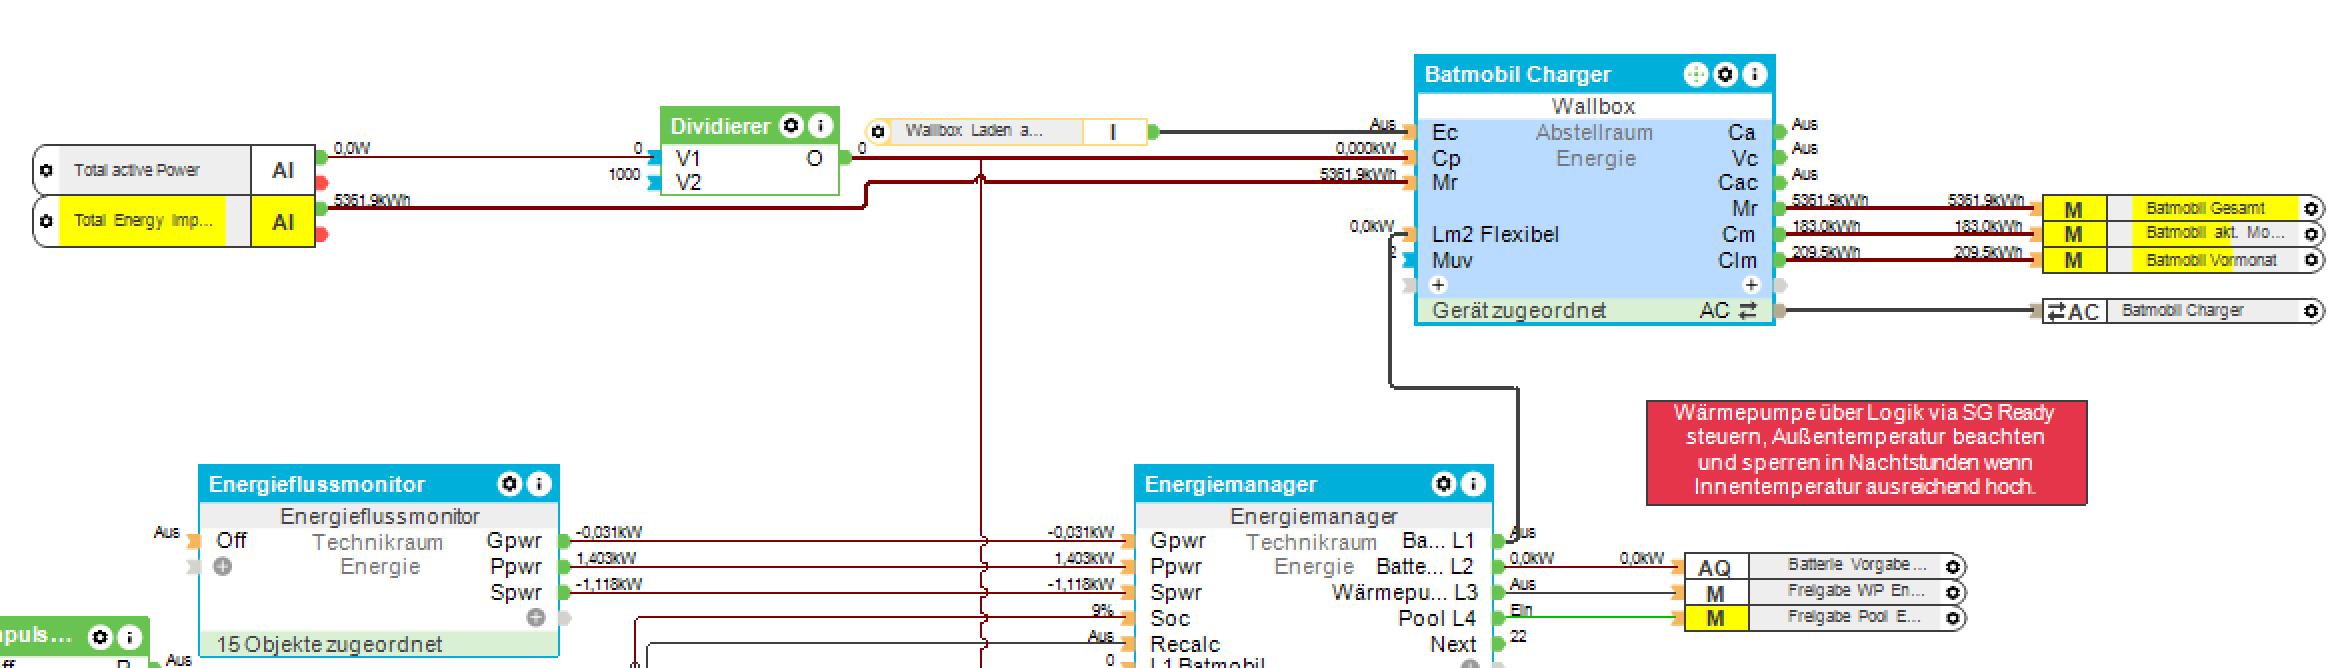Click the AC swap icon in Batmobil Charger
The width and height of the screenshot is (2342, 668).
click(x=1747, y=311)
